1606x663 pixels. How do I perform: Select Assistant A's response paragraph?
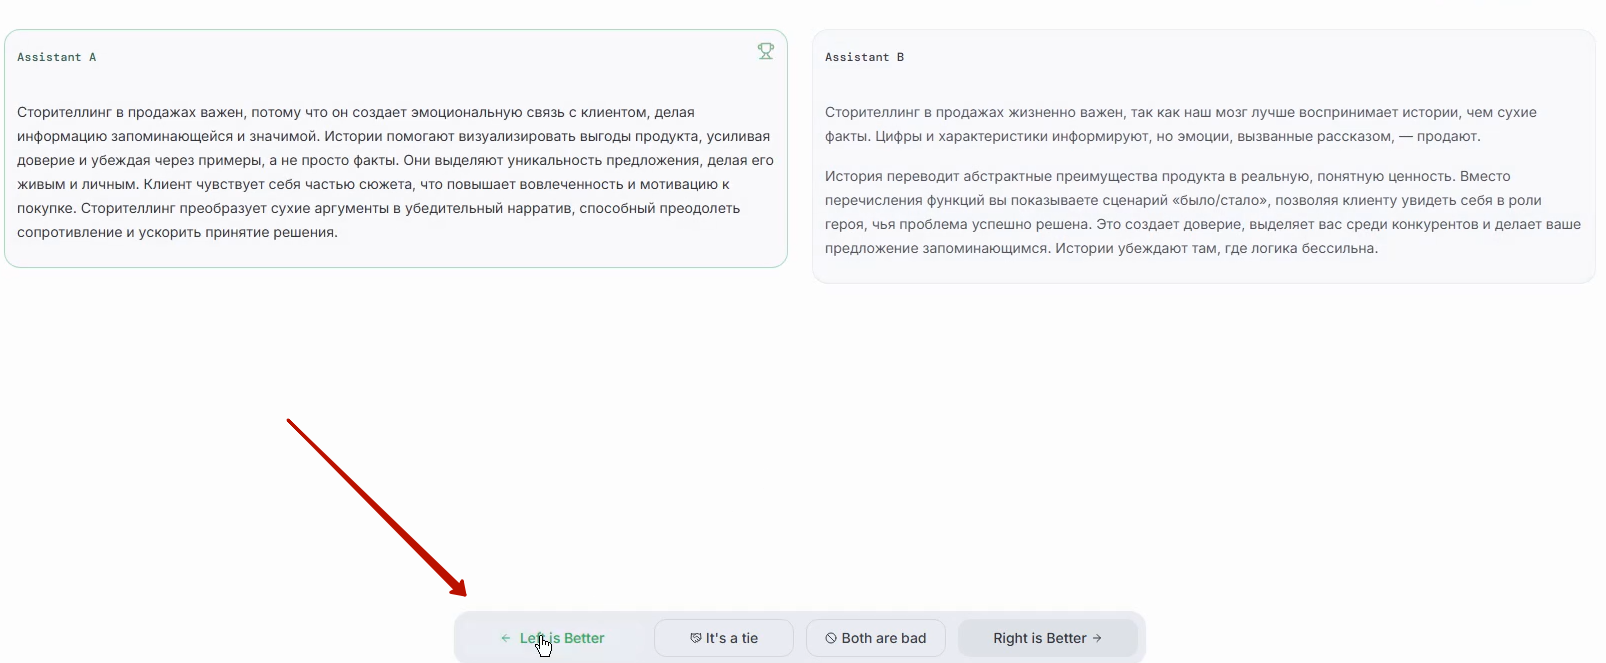[x=395, y=172]
